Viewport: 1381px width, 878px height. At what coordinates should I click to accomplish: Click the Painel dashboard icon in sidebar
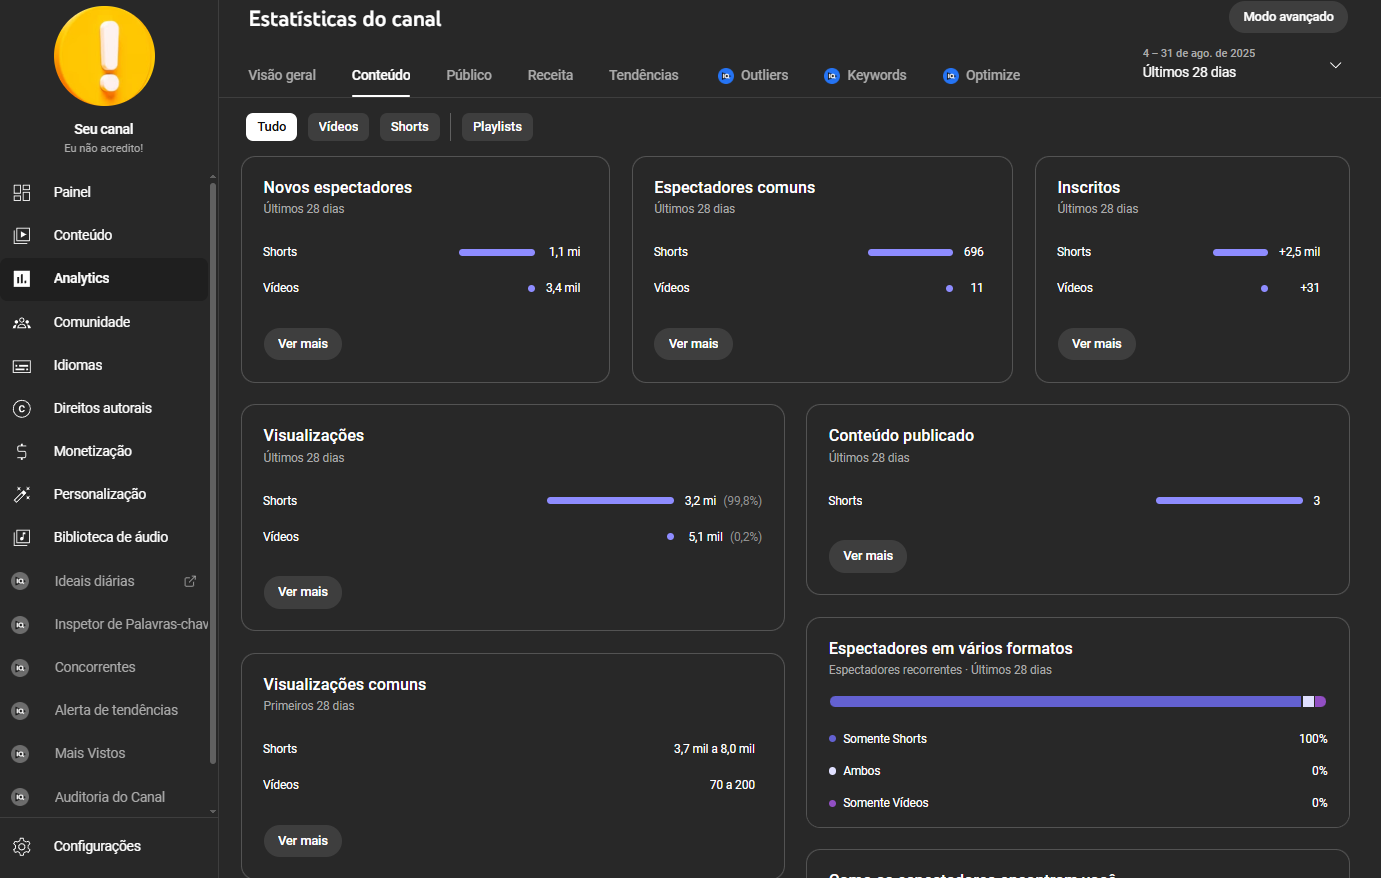tap(22, 192)
